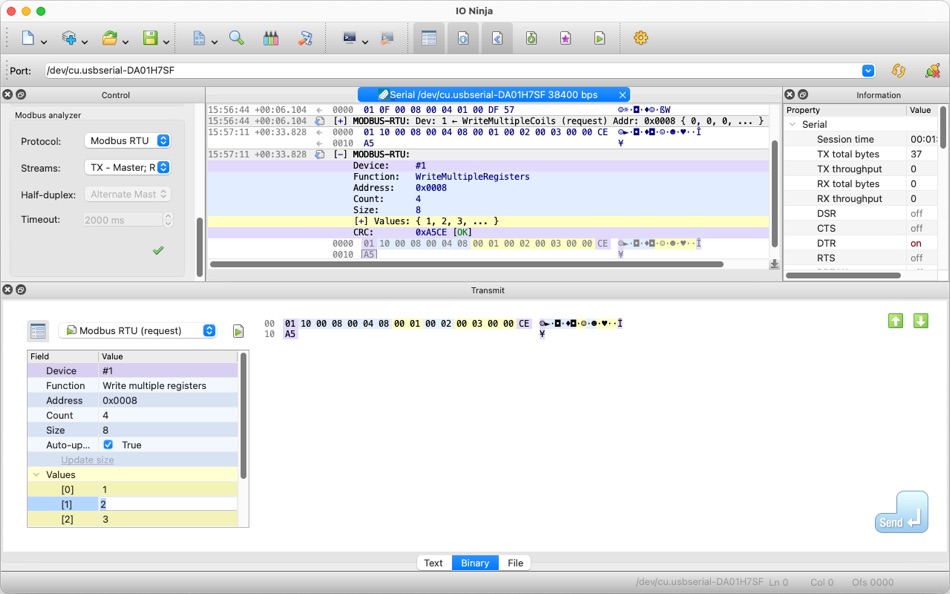Image resolution: width=950 pixels, height=594 pixels.
Task: Open settings with the orange gear icon
Action: pyautogui.click(x=640, y=38)
